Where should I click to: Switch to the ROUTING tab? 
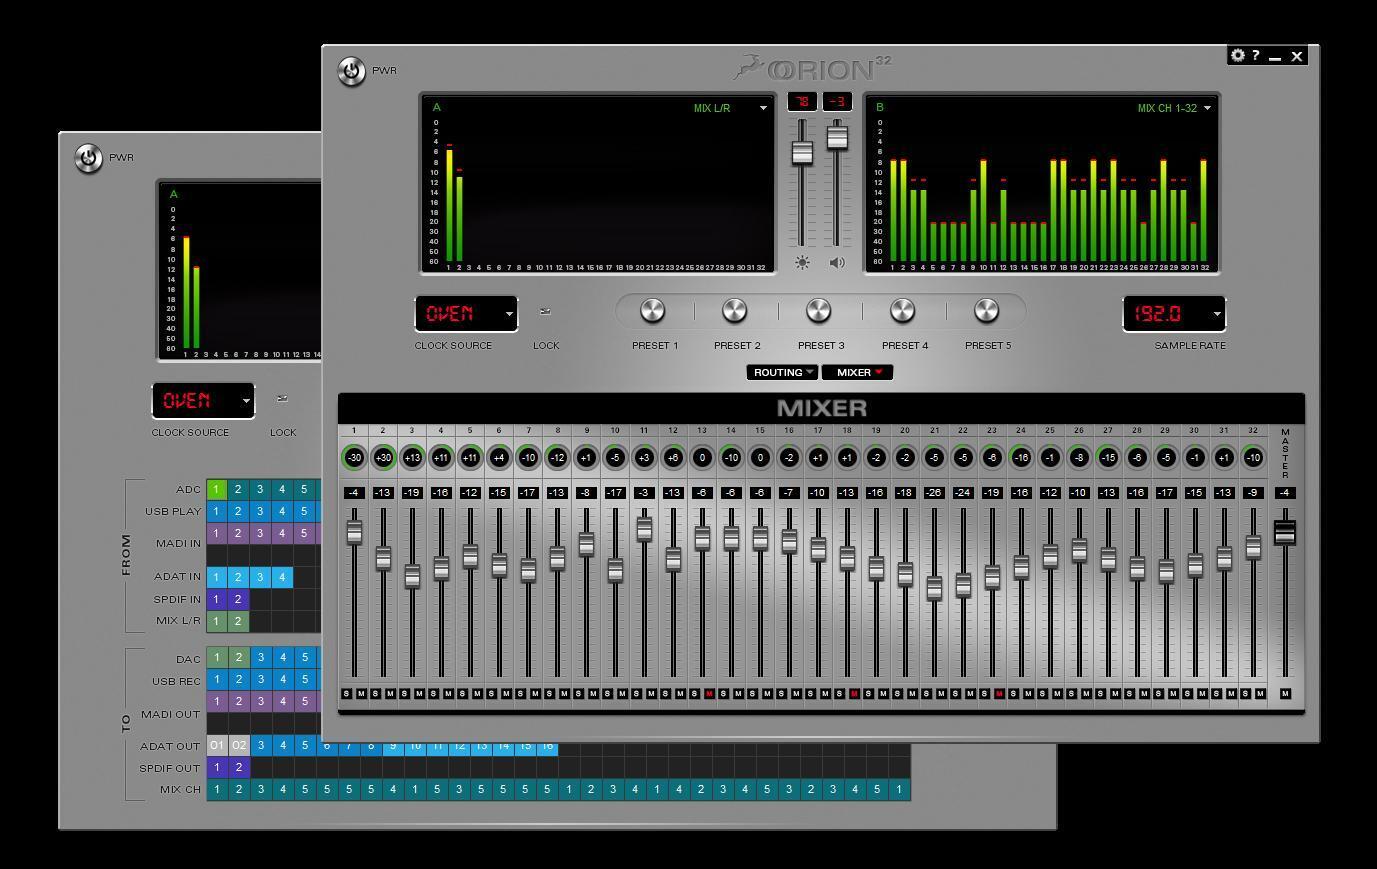780,372
